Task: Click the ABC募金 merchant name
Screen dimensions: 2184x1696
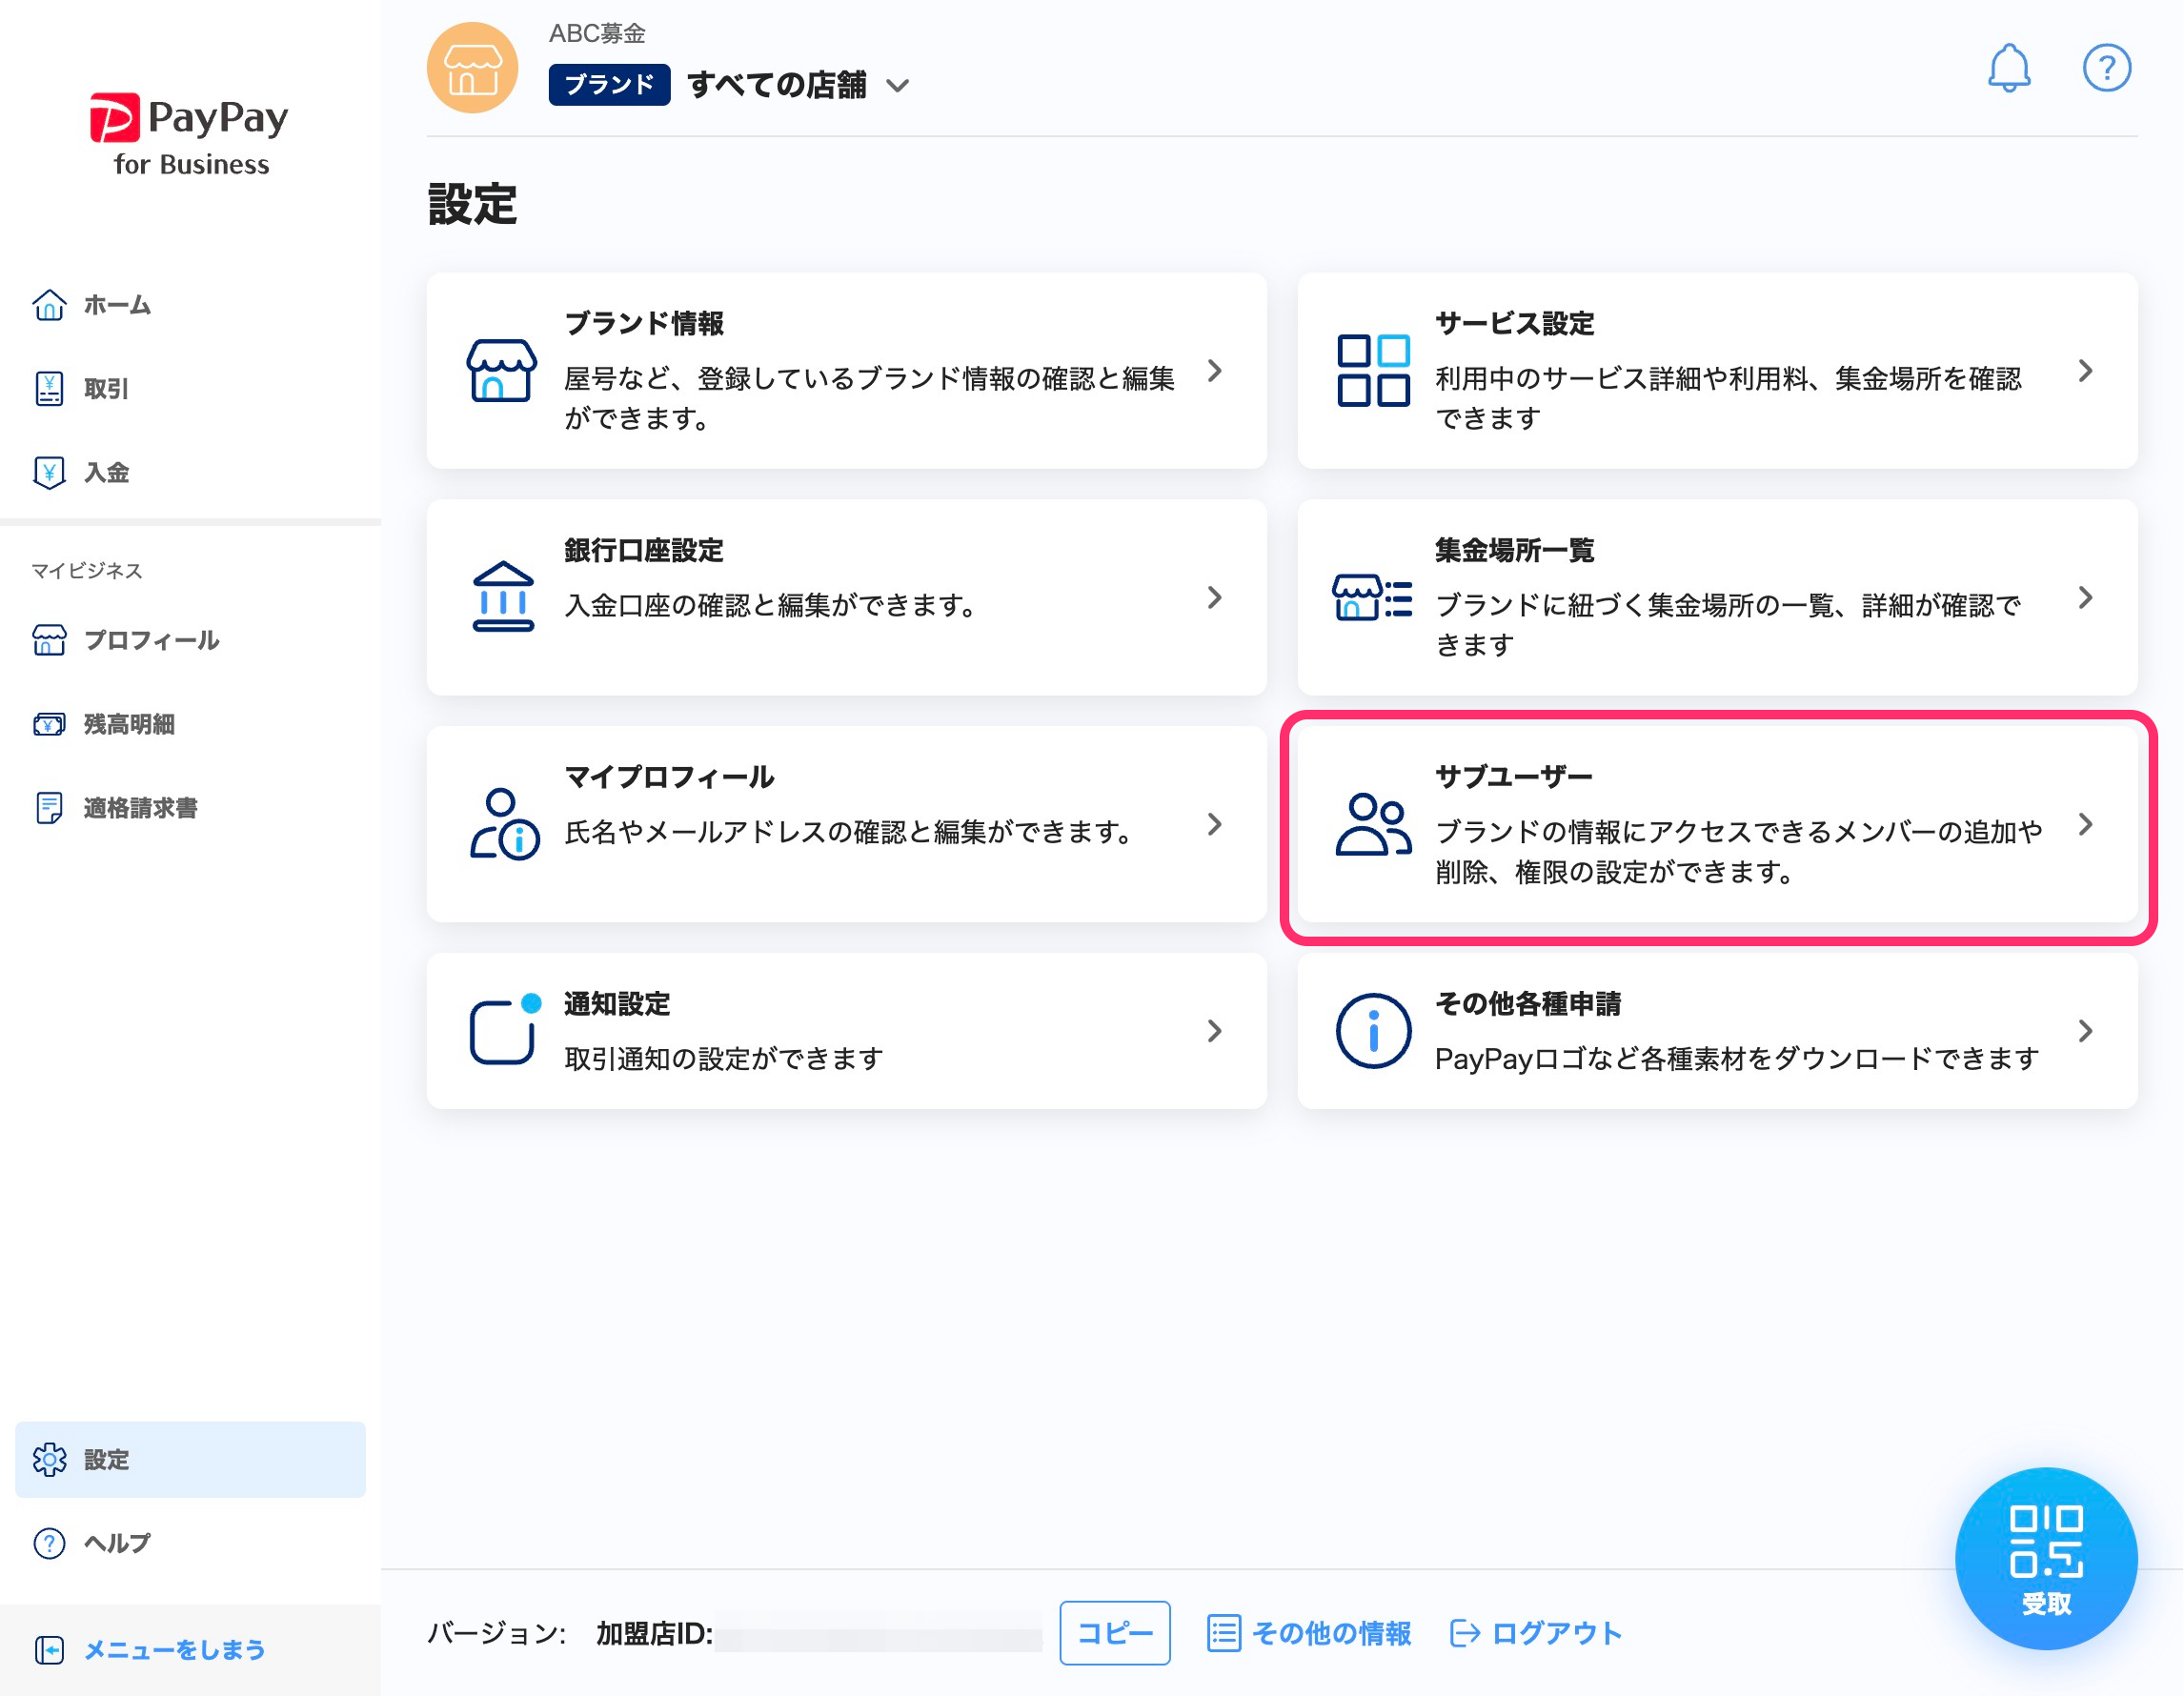Action: [x=597, y=33]
